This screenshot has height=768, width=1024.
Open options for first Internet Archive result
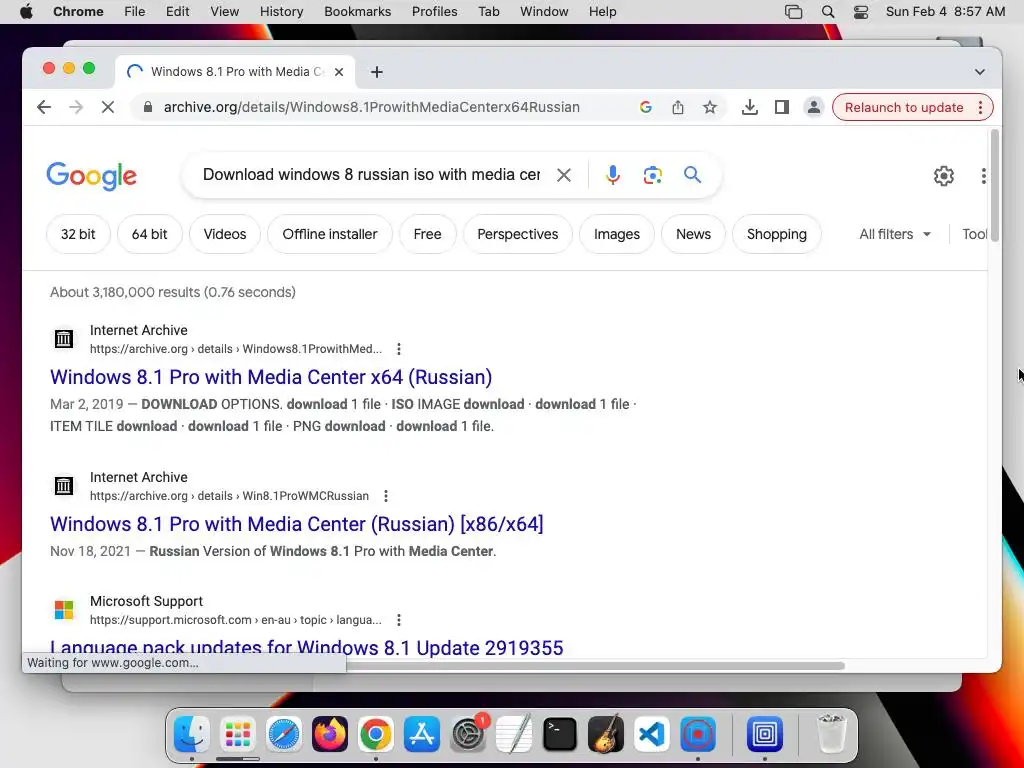click(398, 349)
